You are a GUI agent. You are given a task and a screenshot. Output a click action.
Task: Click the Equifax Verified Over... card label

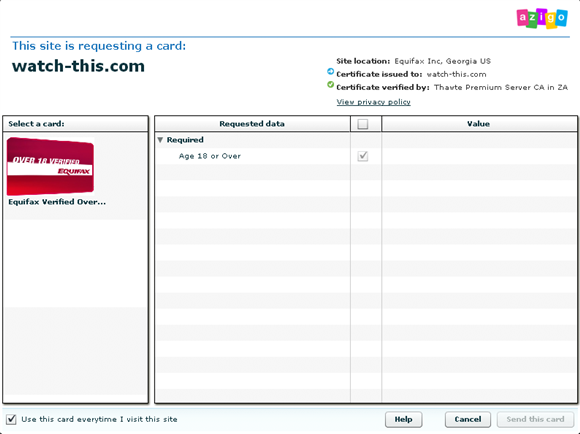click(57, 202)
